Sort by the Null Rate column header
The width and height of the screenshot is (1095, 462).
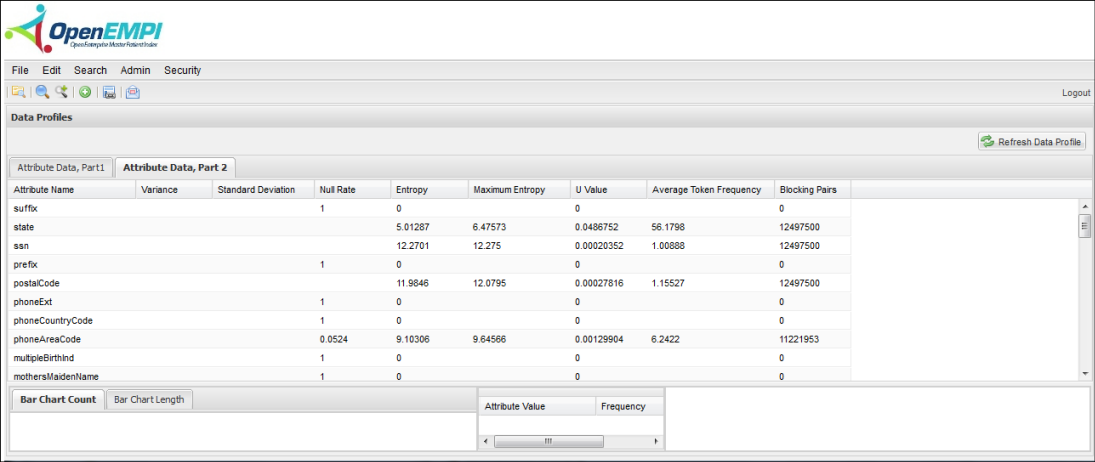click(x=353, y=190)
